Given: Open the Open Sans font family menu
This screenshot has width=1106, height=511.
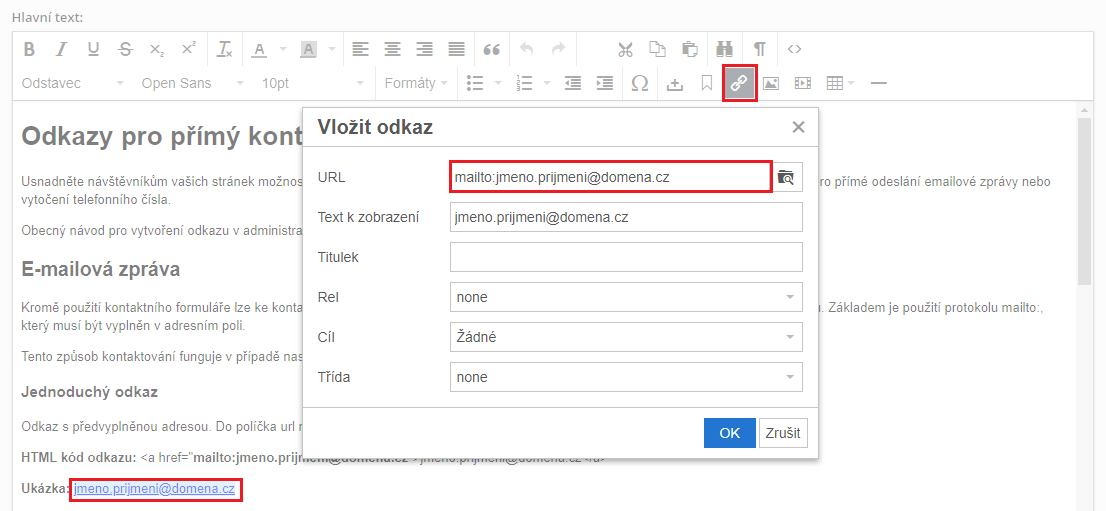Looking at the screenshot, I should point(192,84).
